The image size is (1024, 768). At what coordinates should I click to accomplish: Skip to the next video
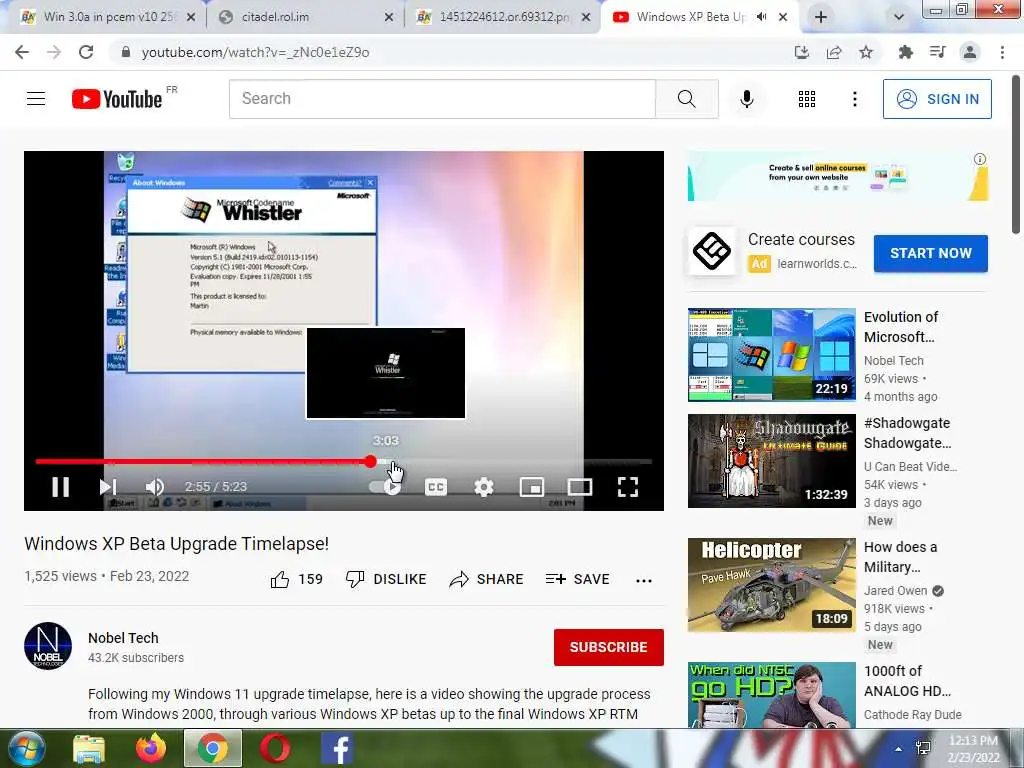(x=108, y=487)
